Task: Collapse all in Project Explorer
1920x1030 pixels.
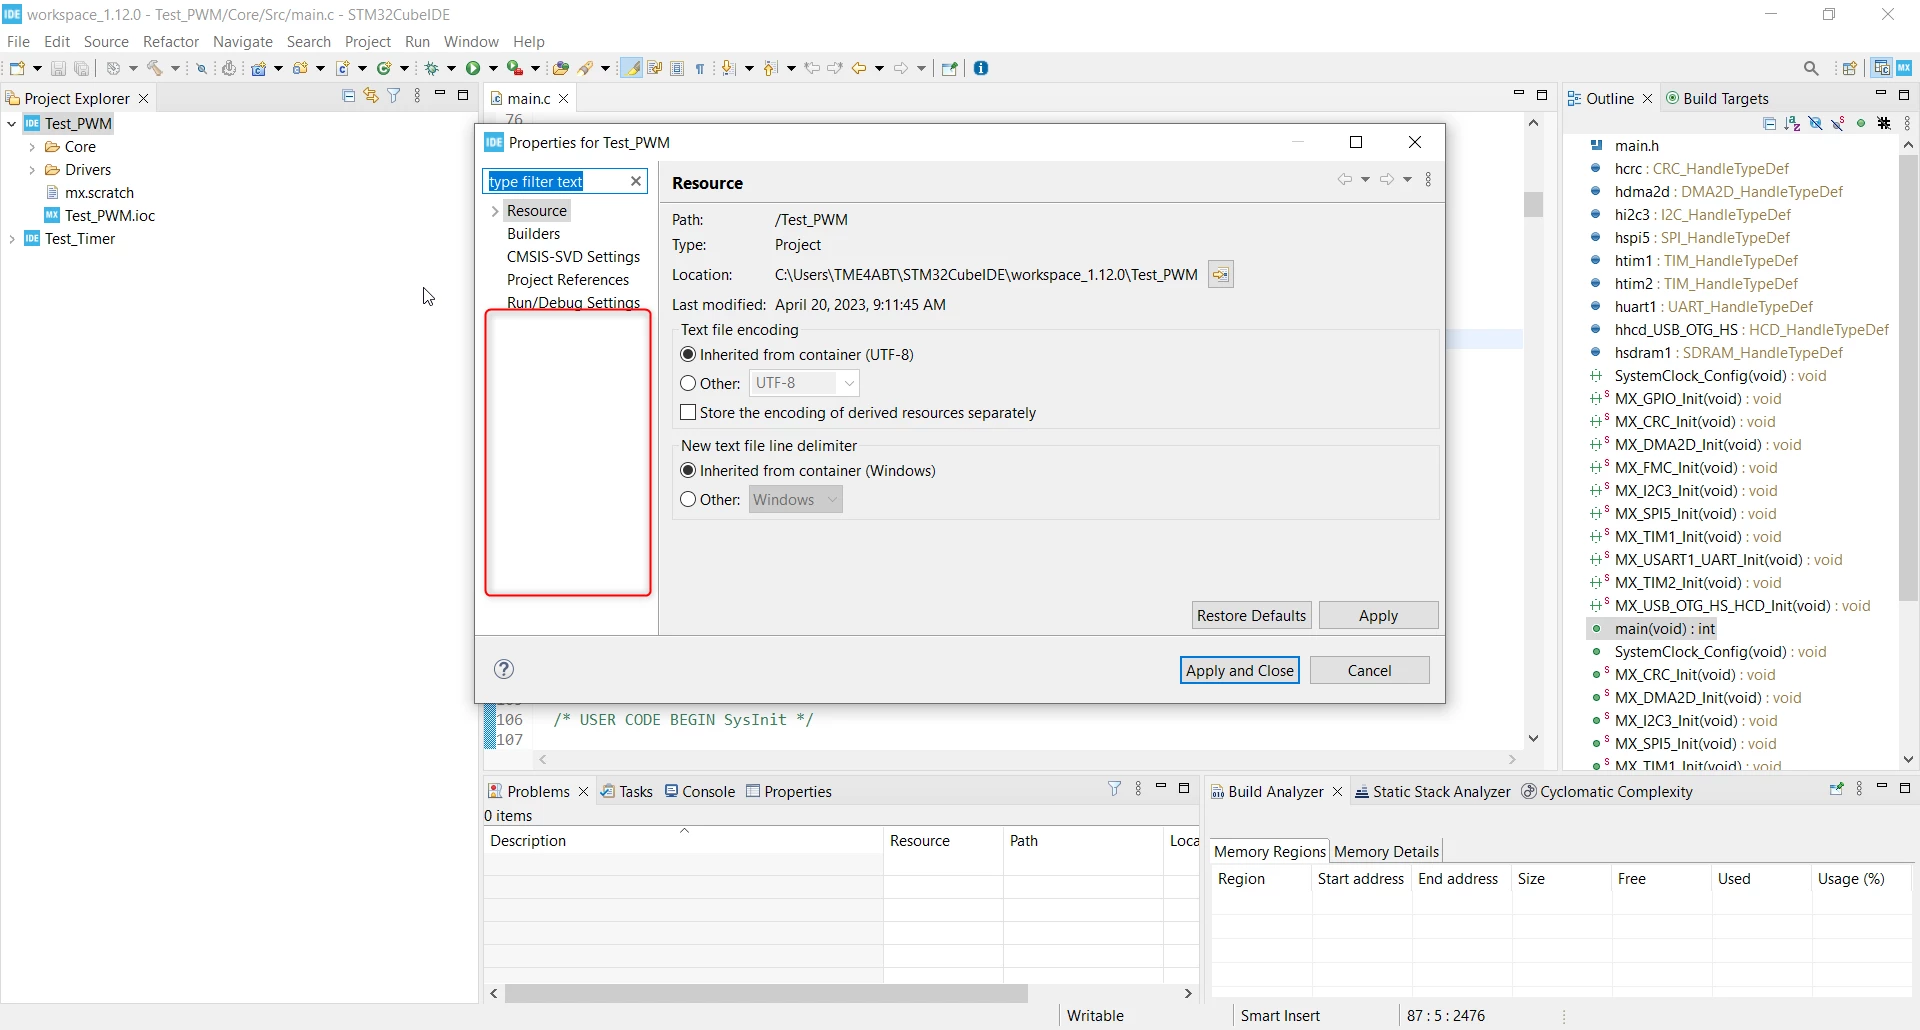Action: click(348, 95)
